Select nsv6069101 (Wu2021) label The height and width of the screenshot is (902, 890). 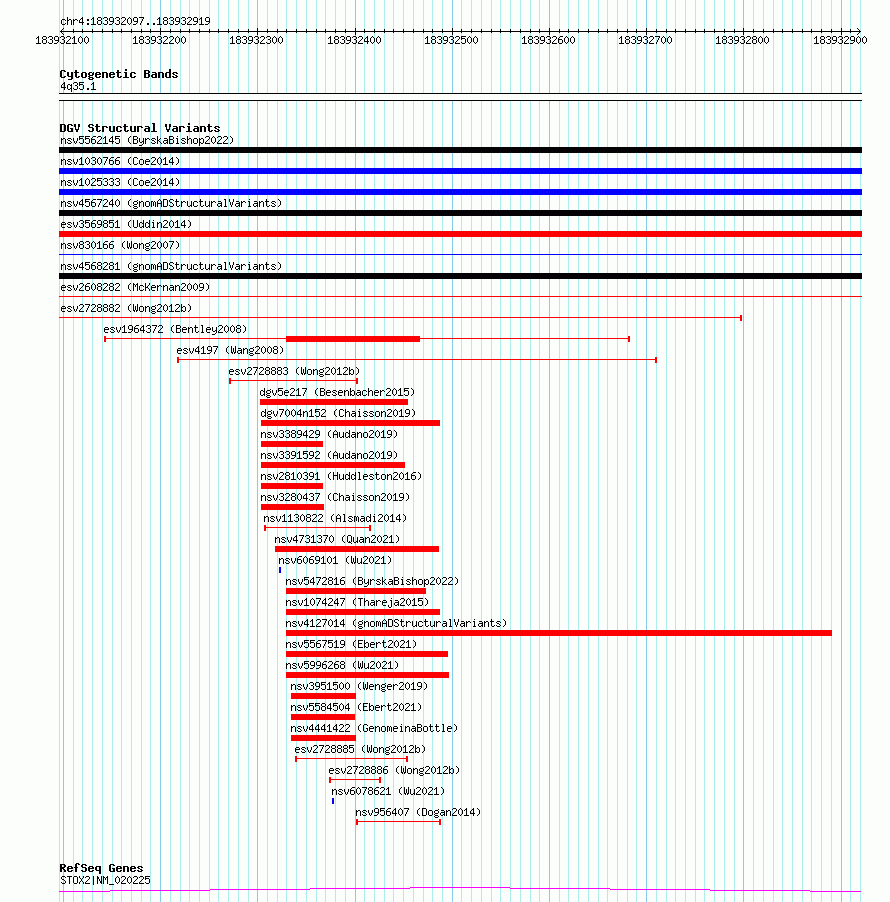click(335, 560)
